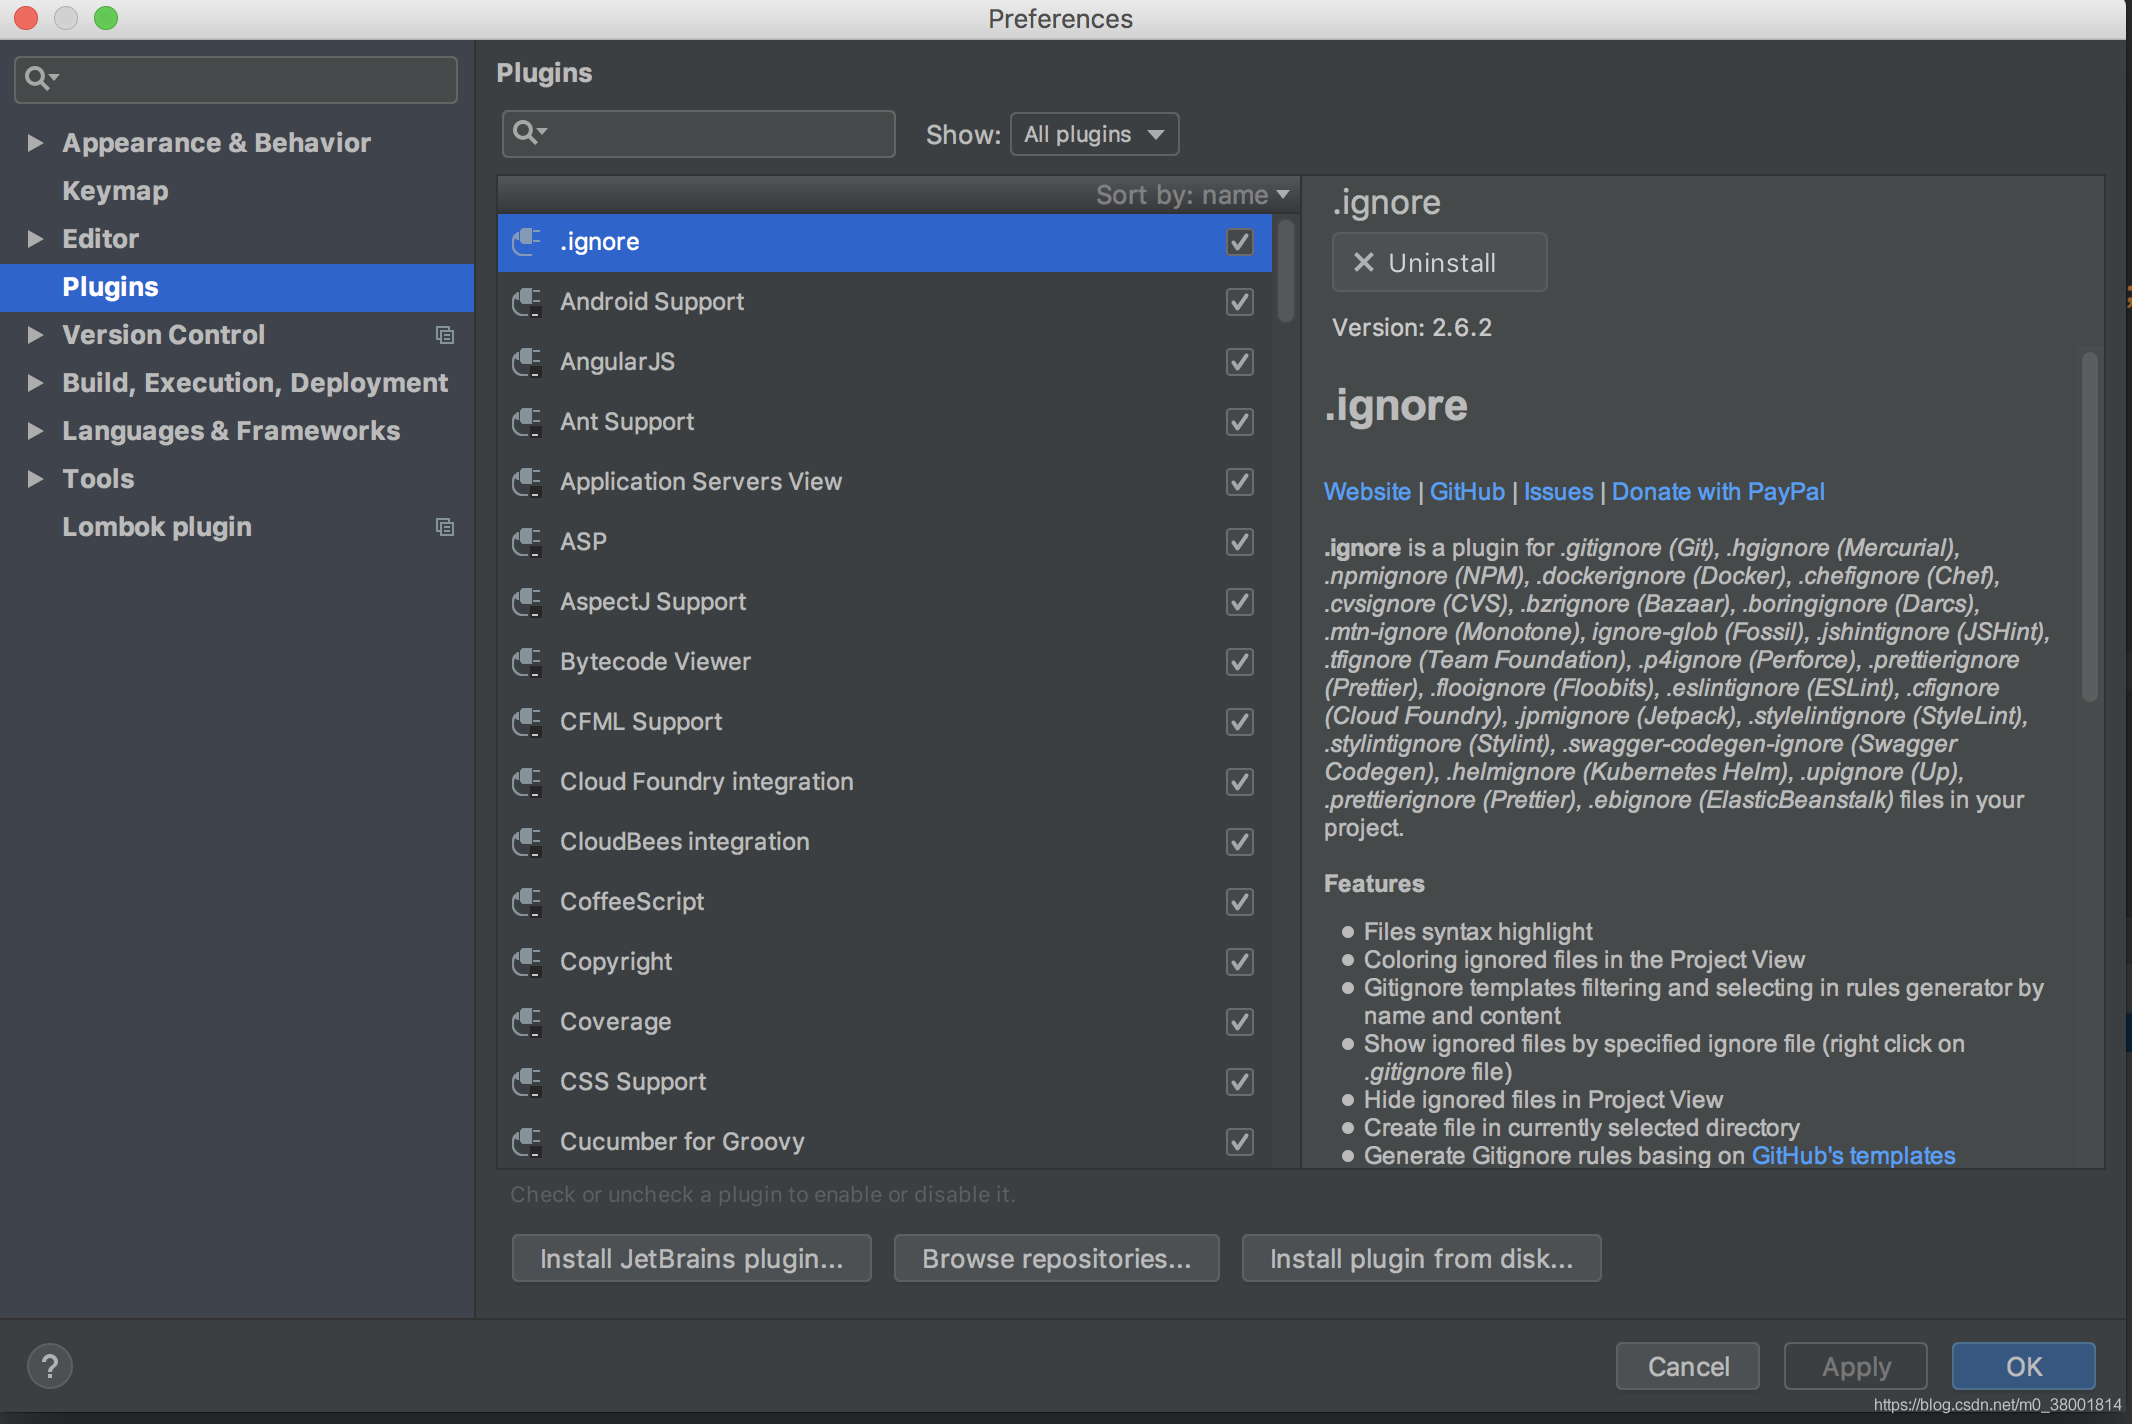This screenshot has width=2132, height=1424.
Task: Click the plugin icon beside Copyright
Action: pyautogui.click(x=527, y=962)
